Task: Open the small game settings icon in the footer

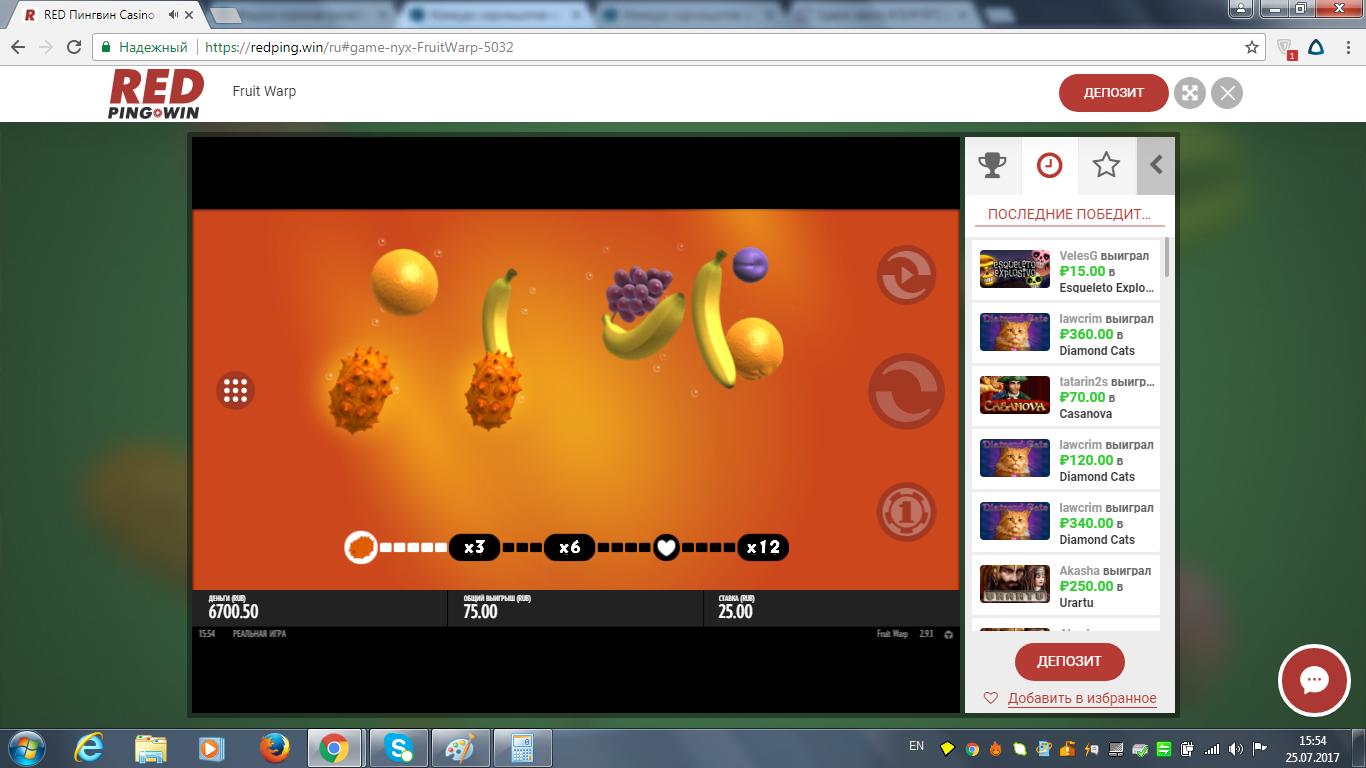Action: [948, 634]
